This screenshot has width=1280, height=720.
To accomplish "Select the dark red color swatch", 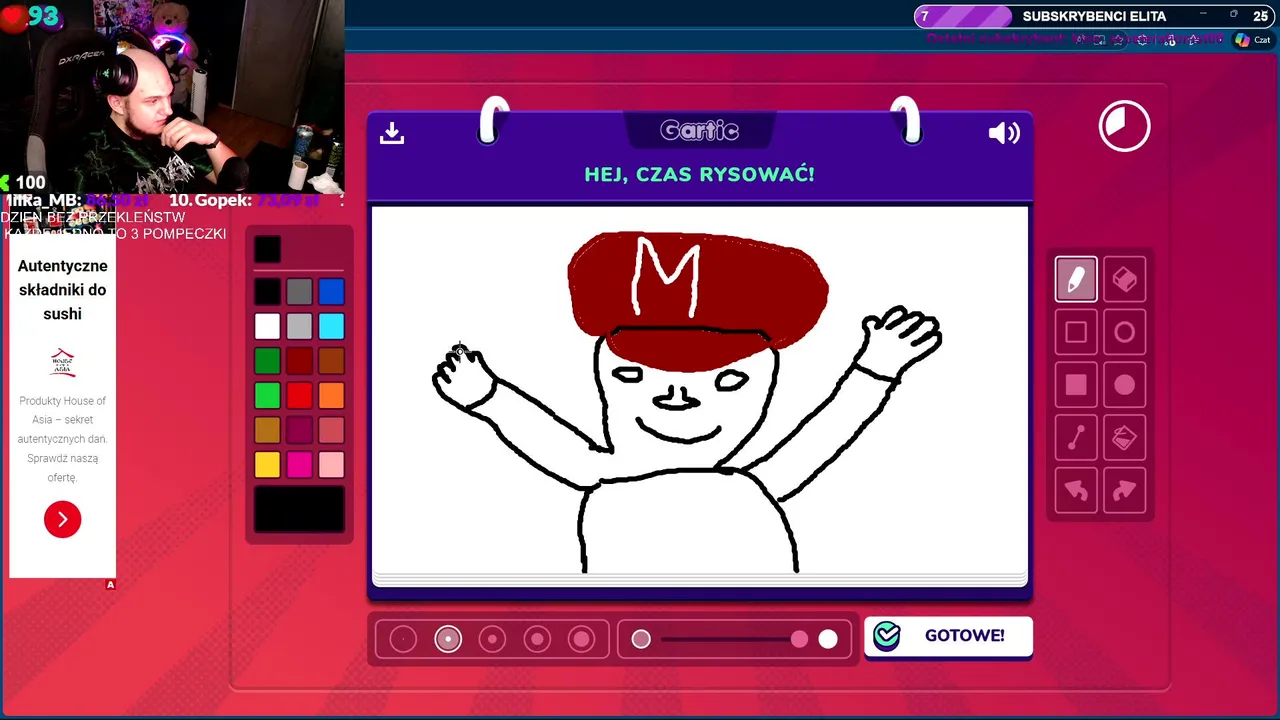I will pos(299,361).
